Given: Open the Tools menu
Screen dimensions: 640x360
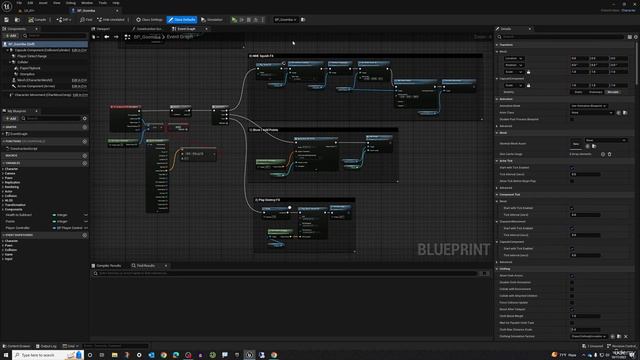Looking at the screenshot, I should (x=103, y=3).
